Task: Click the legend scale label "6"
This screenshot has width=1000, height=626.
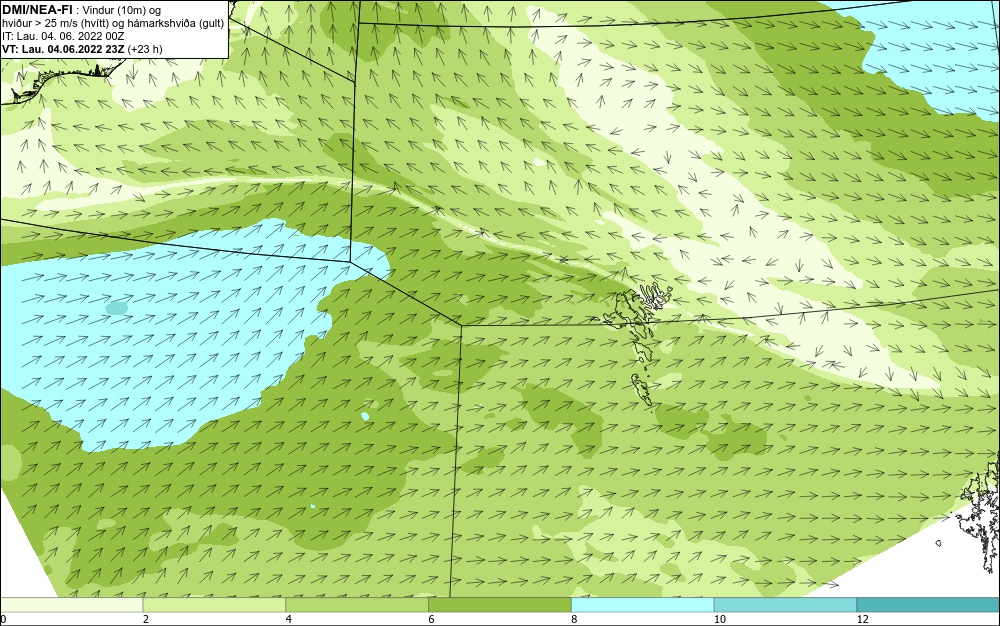Action: tap(432, 619)
